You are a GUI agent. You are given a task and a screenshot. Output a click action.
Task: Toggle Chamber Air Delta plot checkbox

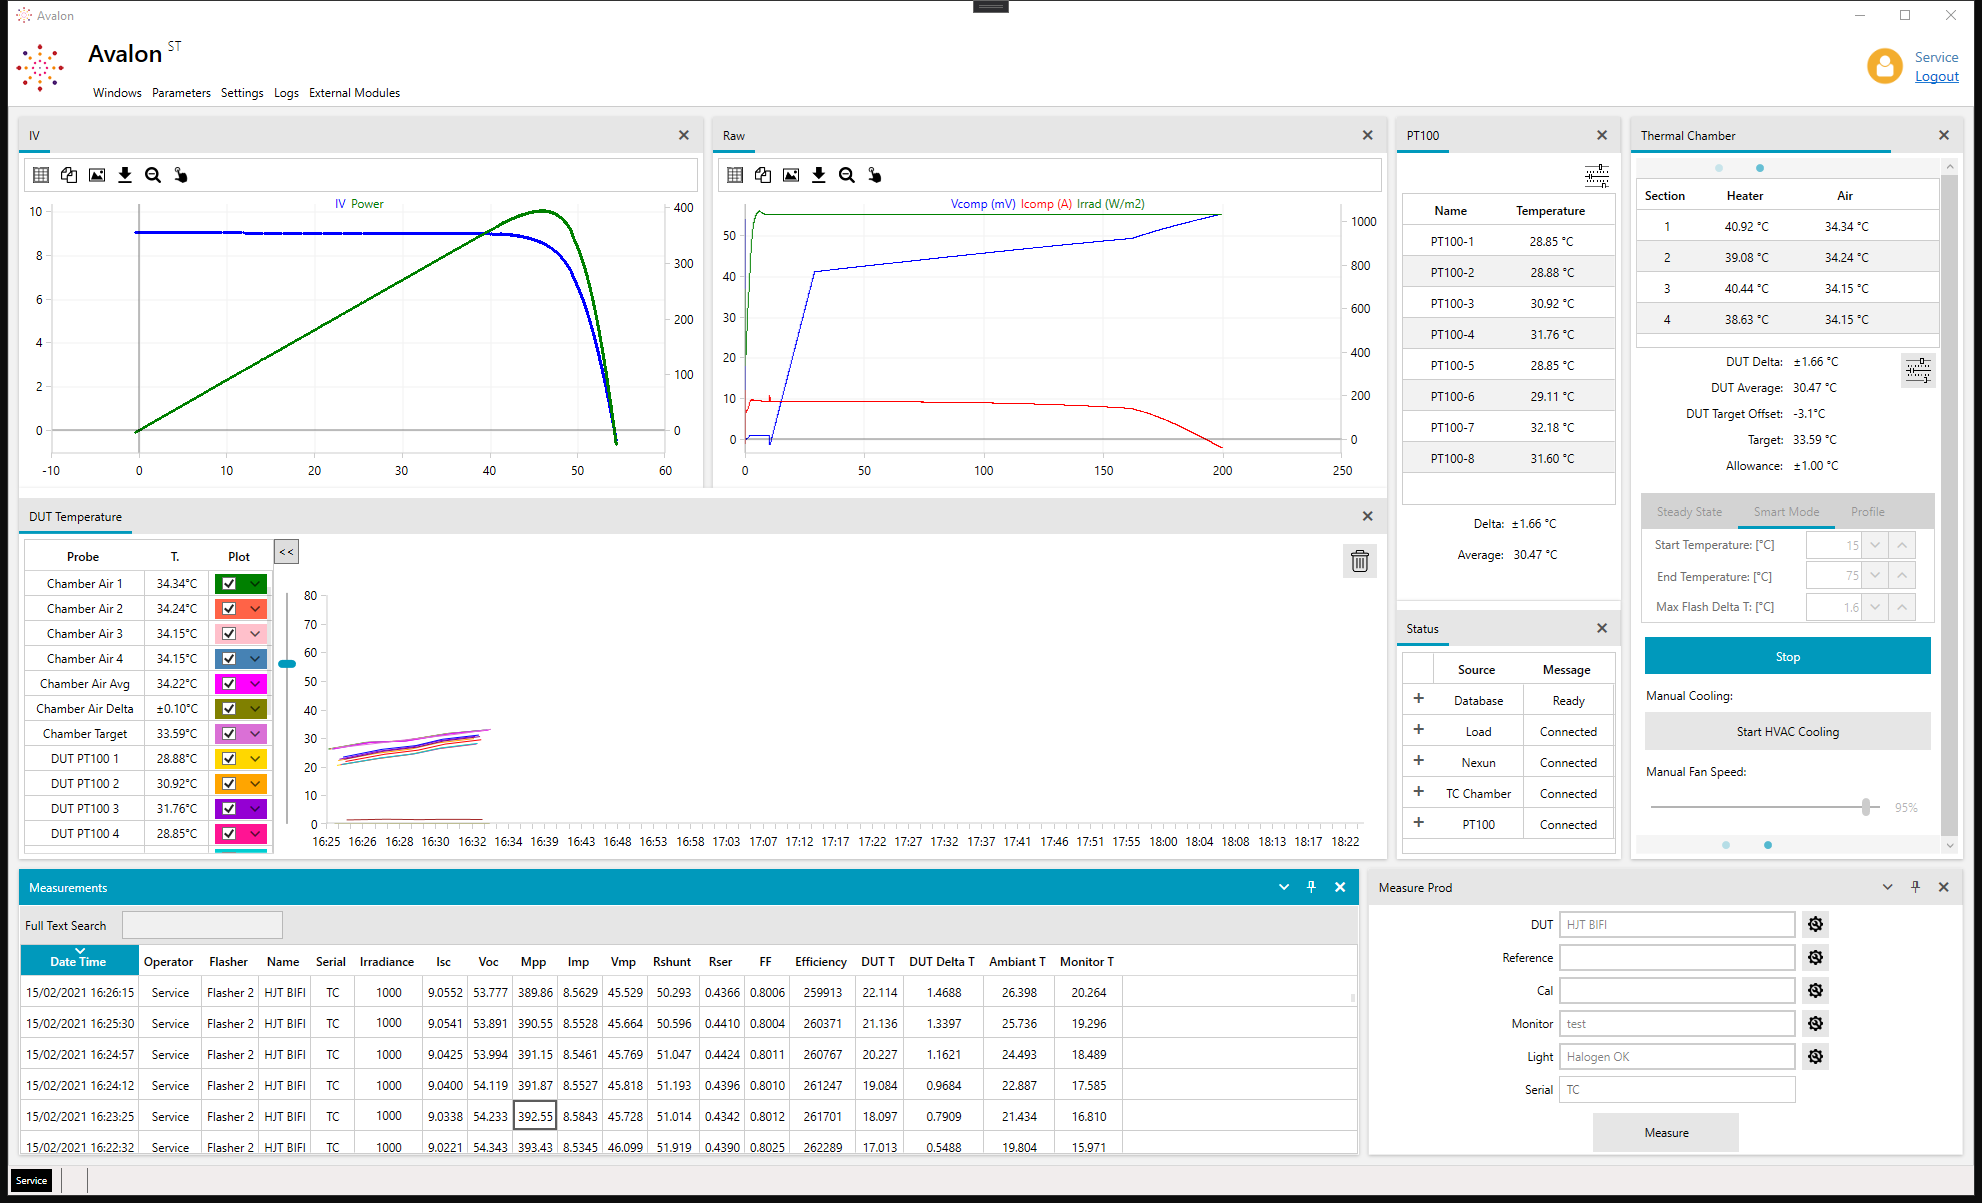pyautogui.click(x=229, y=709)
